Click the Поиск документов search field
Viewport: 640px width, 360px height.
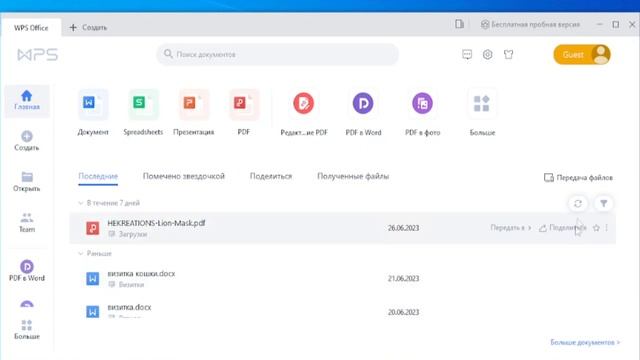pos(278,54)
